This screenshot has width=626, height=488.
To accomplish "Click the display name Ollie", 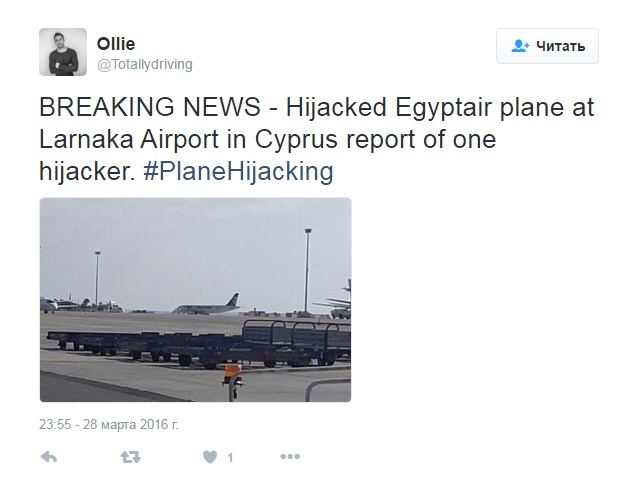I will tap(116, 44).
